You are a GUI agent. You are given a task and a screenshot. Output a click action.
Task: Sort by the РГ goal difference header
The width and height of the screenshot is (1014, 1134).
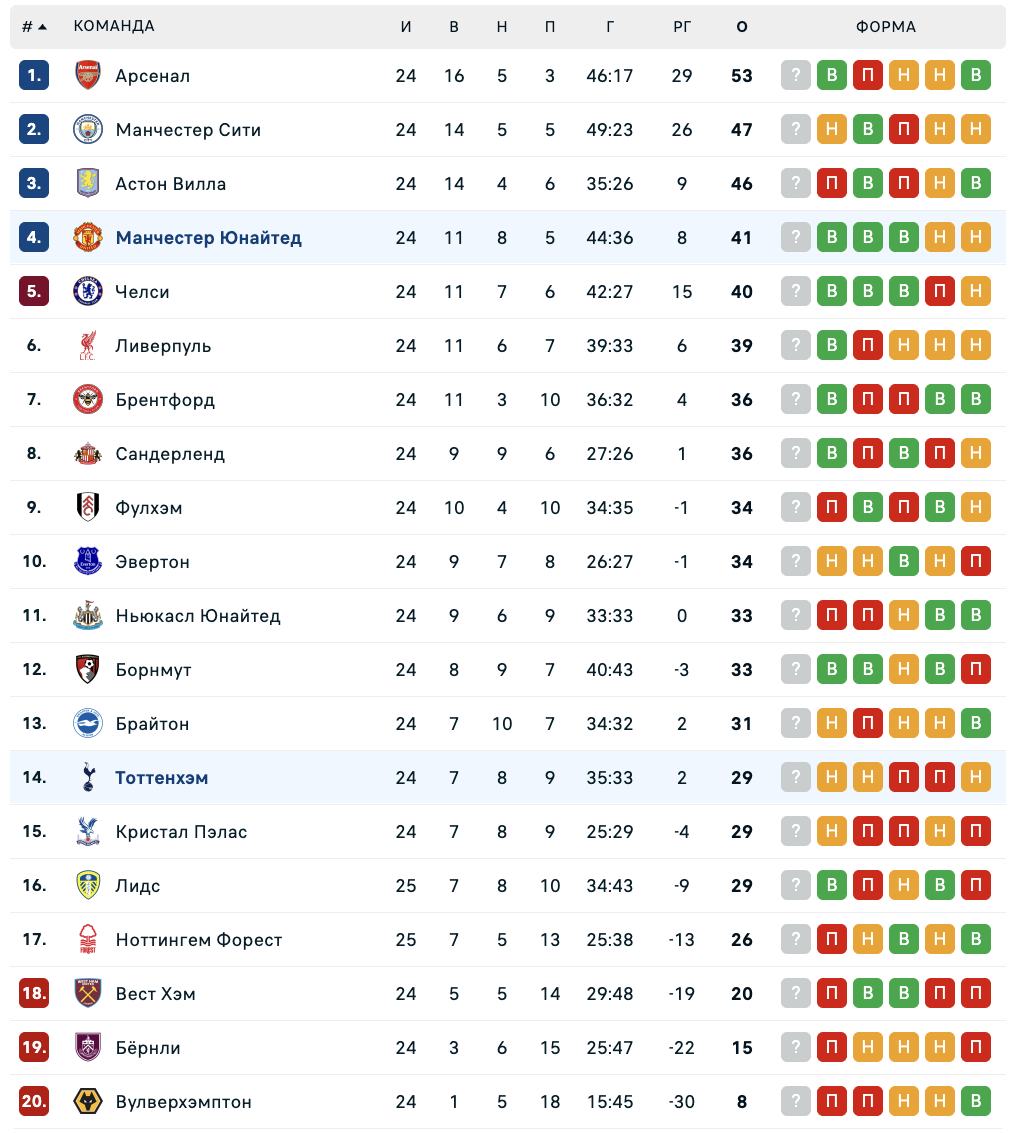(682, 27)
